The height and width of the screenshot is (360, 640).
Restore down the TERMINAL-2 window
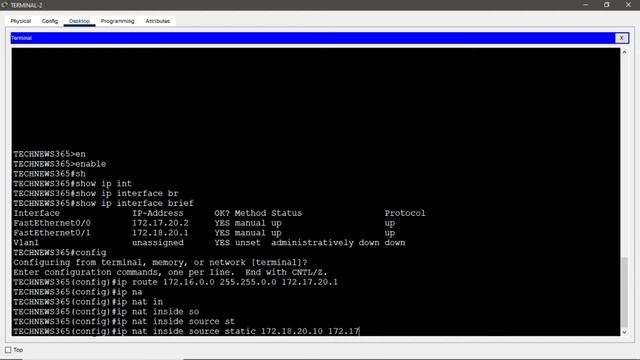607,5
